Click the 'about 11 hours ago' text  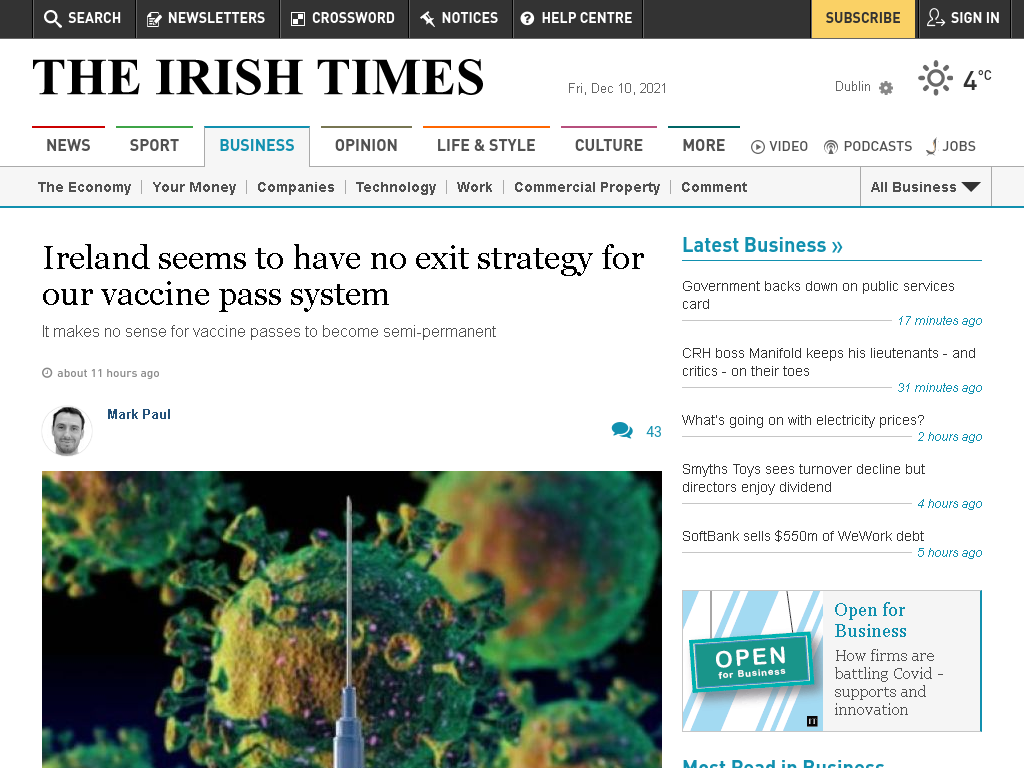pos(108,373)
